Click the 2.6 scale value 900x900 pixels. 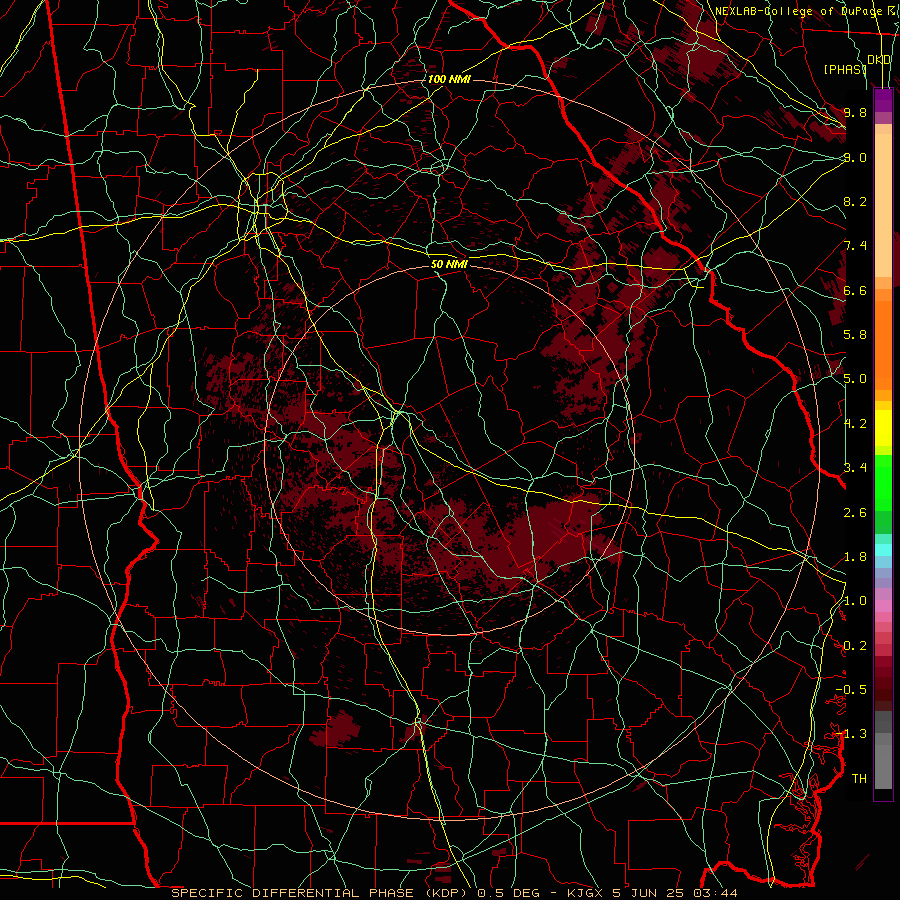point(855,512)
